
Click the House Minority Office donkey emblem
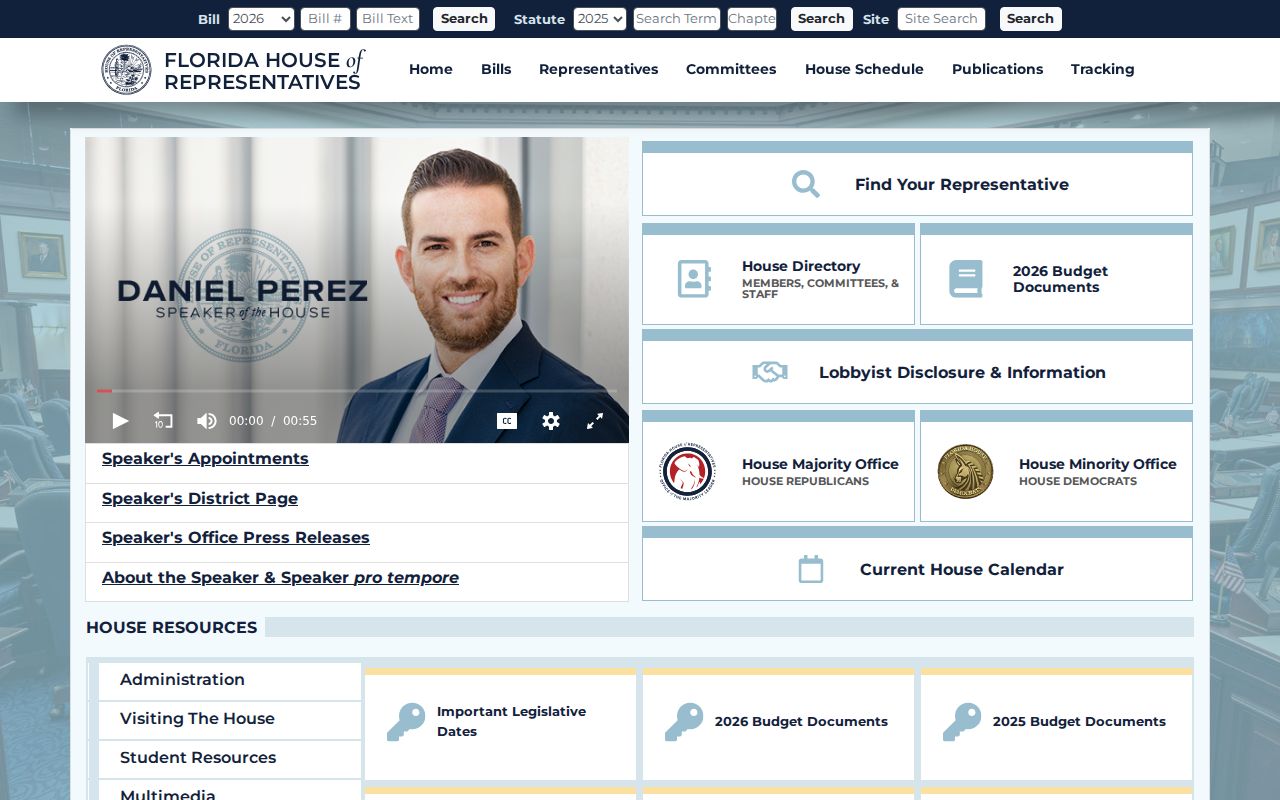point(965,472)
